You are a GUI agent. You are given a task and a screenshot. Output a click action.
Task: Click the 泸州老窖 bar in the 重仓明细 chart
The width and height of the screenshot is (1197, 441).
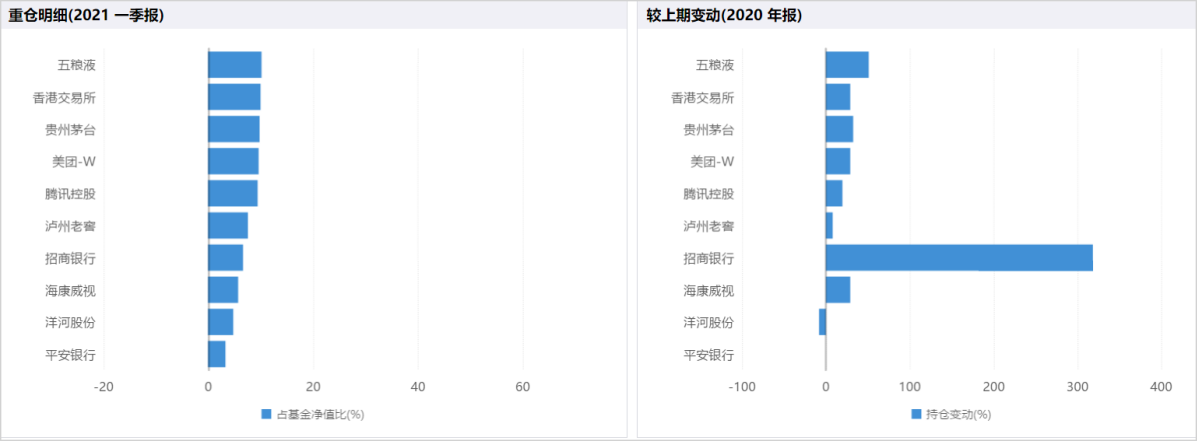(x=228, y=226)
